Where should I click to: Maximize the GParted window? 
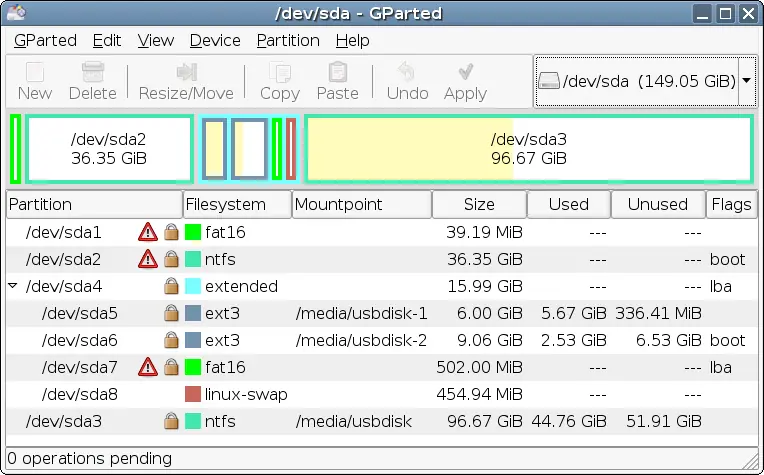coord(726,13)
